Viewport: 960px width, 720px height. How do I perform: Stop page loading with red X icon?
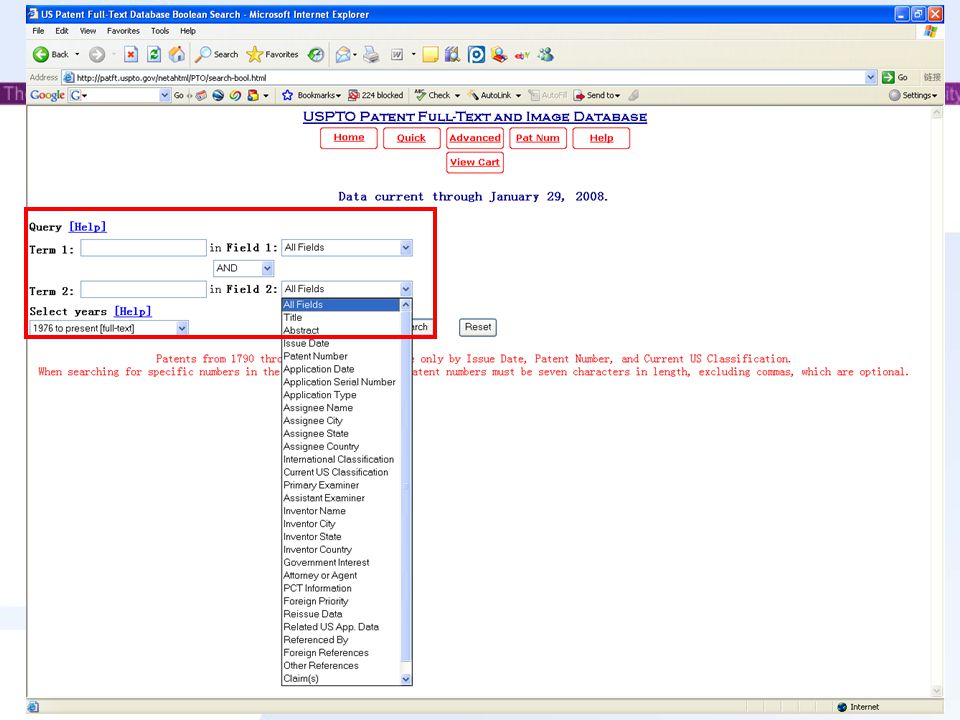[x=130, y=54]
